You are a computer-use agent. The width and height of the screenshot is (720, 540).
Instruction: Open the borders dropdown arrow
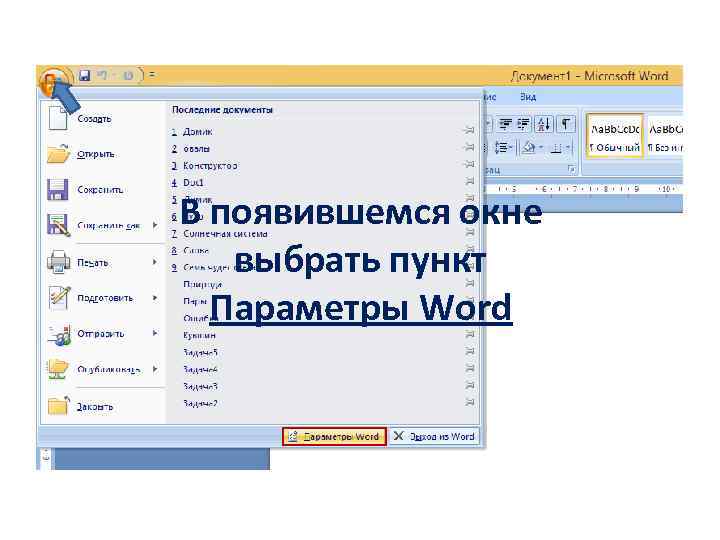(568, 148)
